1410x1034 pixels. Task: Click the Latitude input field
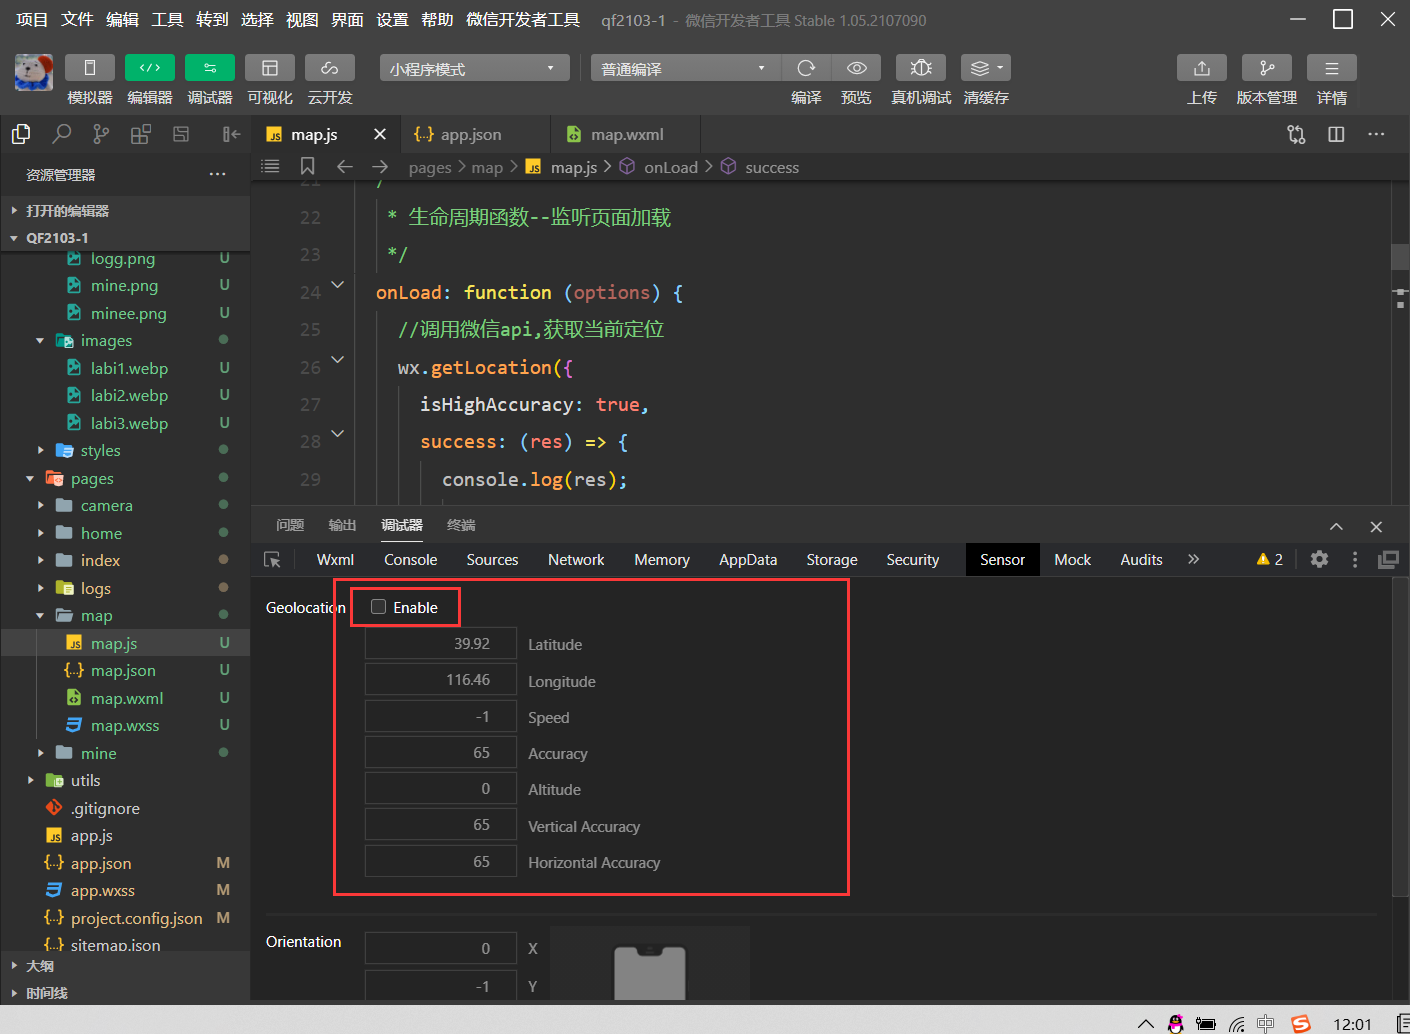coord(441,643)
